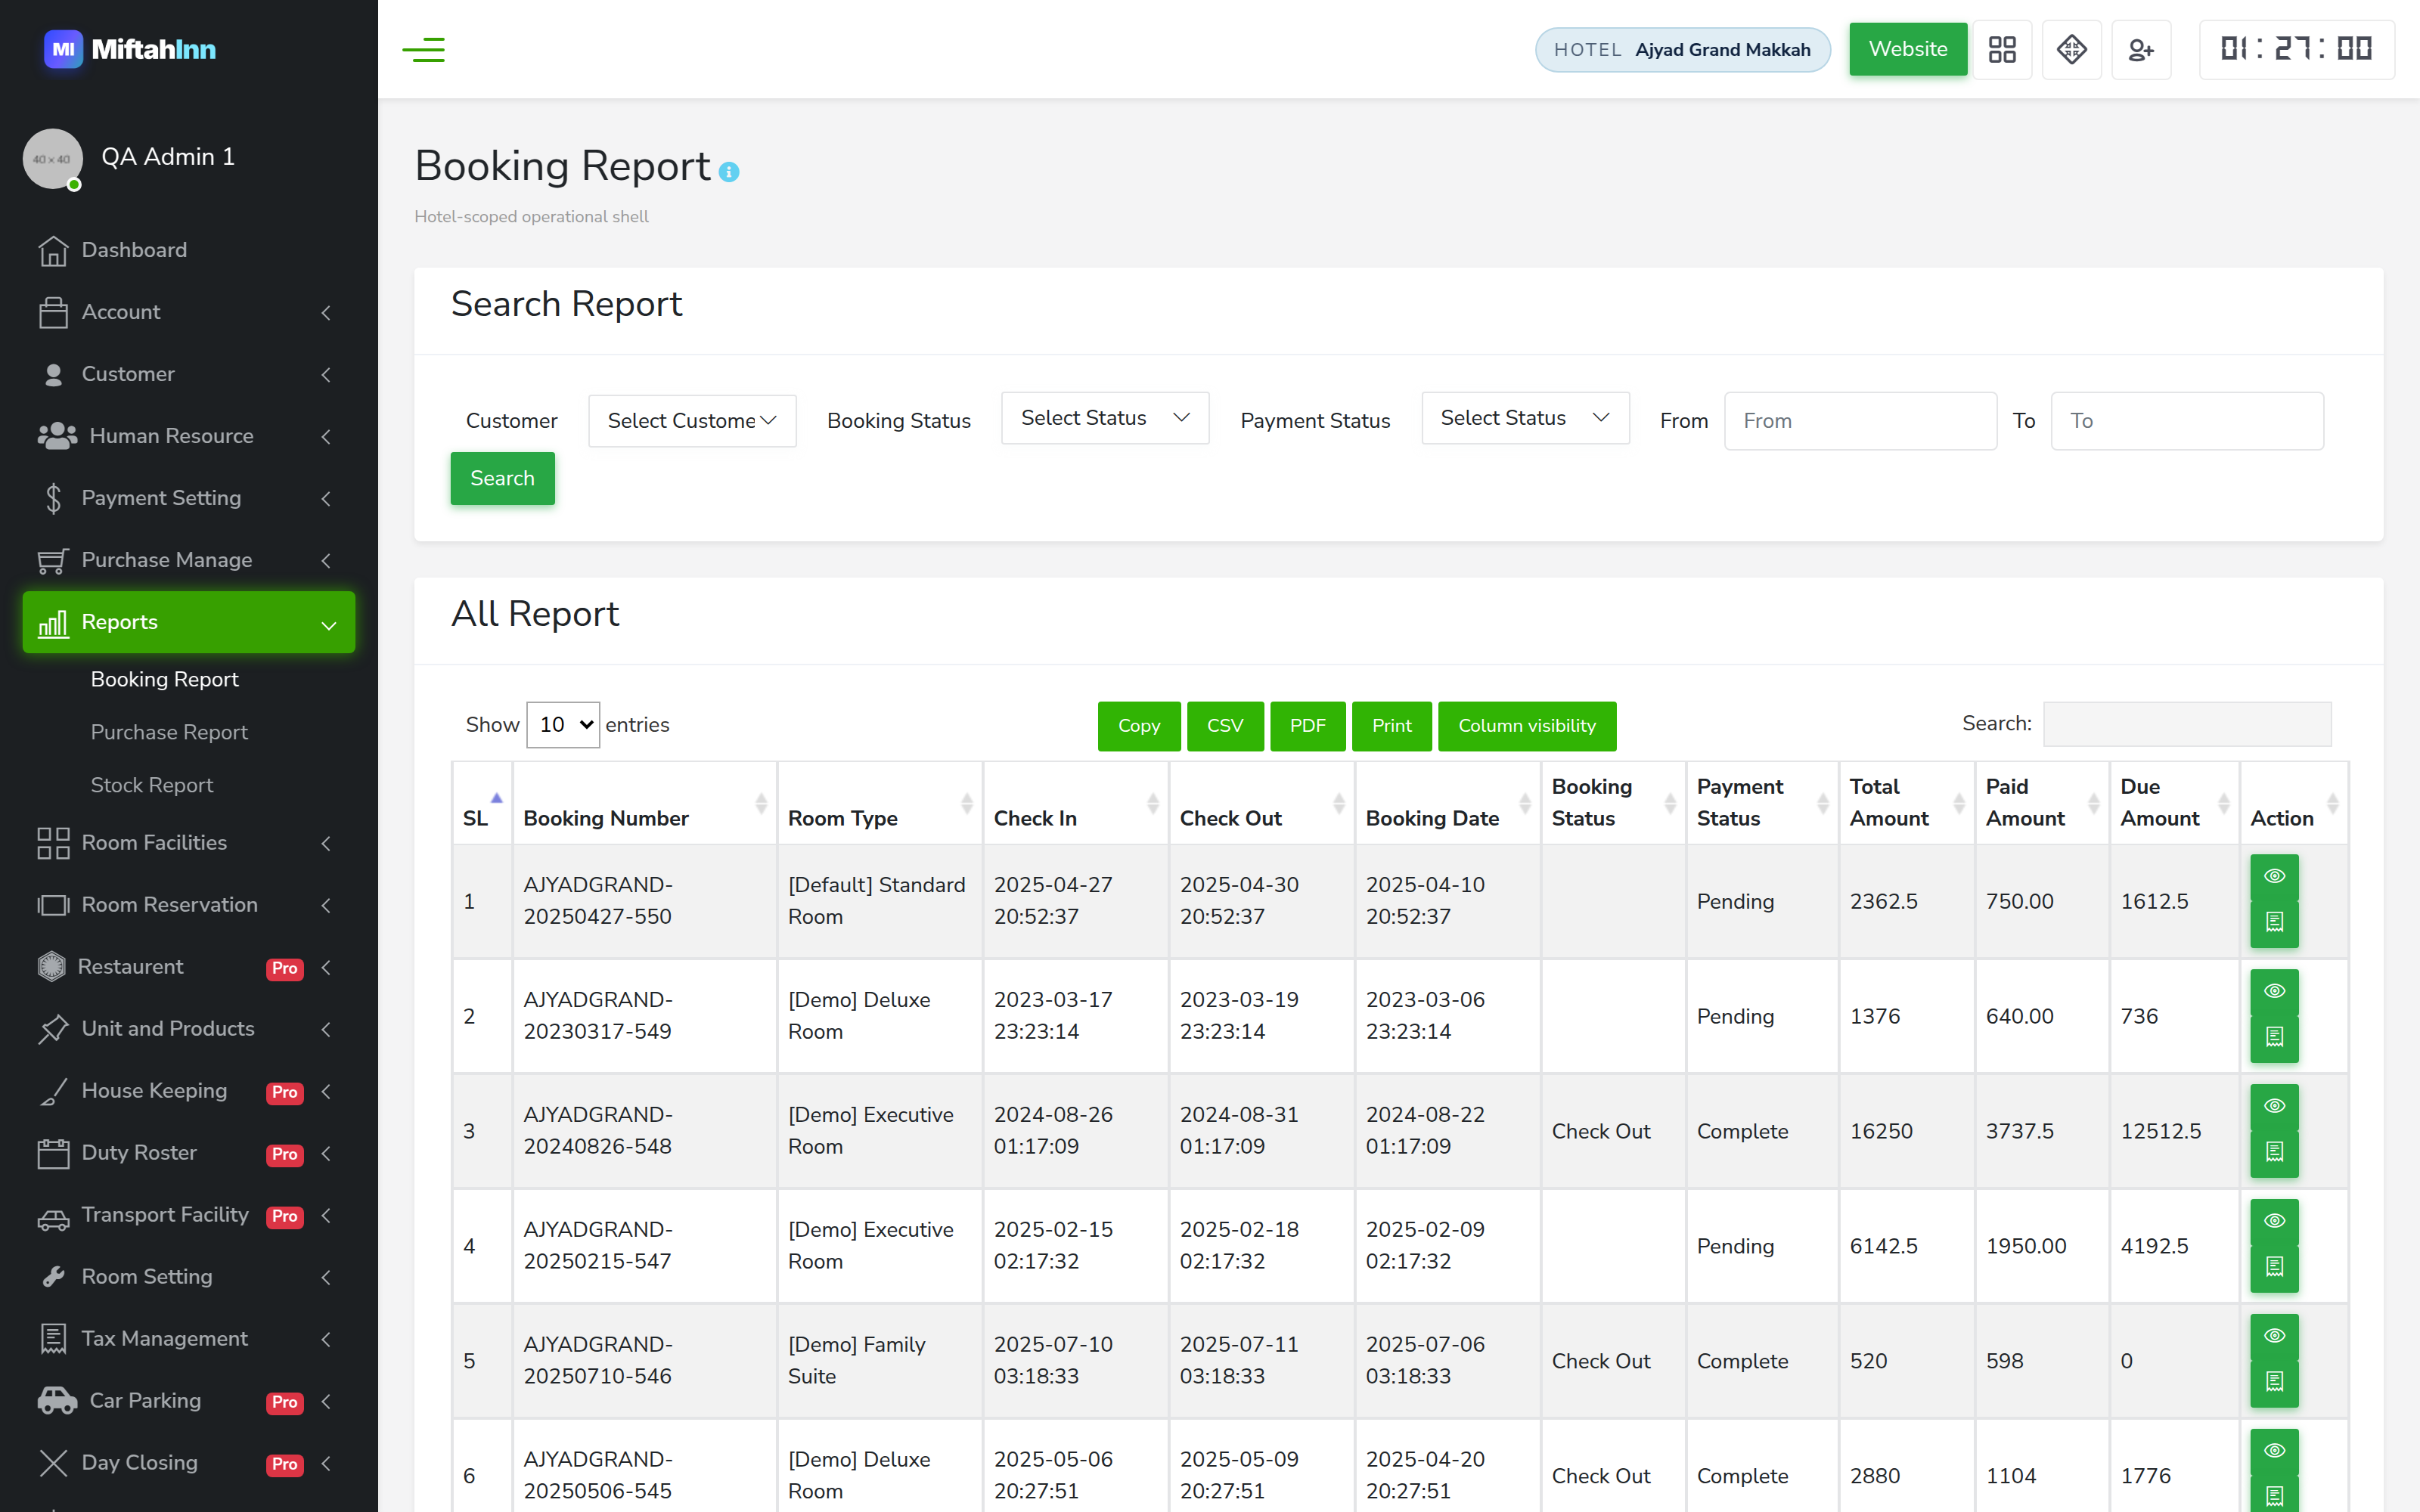
Task: Open invoice icon for booking AJYADGRAND-20250427-550
Action: tap(2274, 922)
